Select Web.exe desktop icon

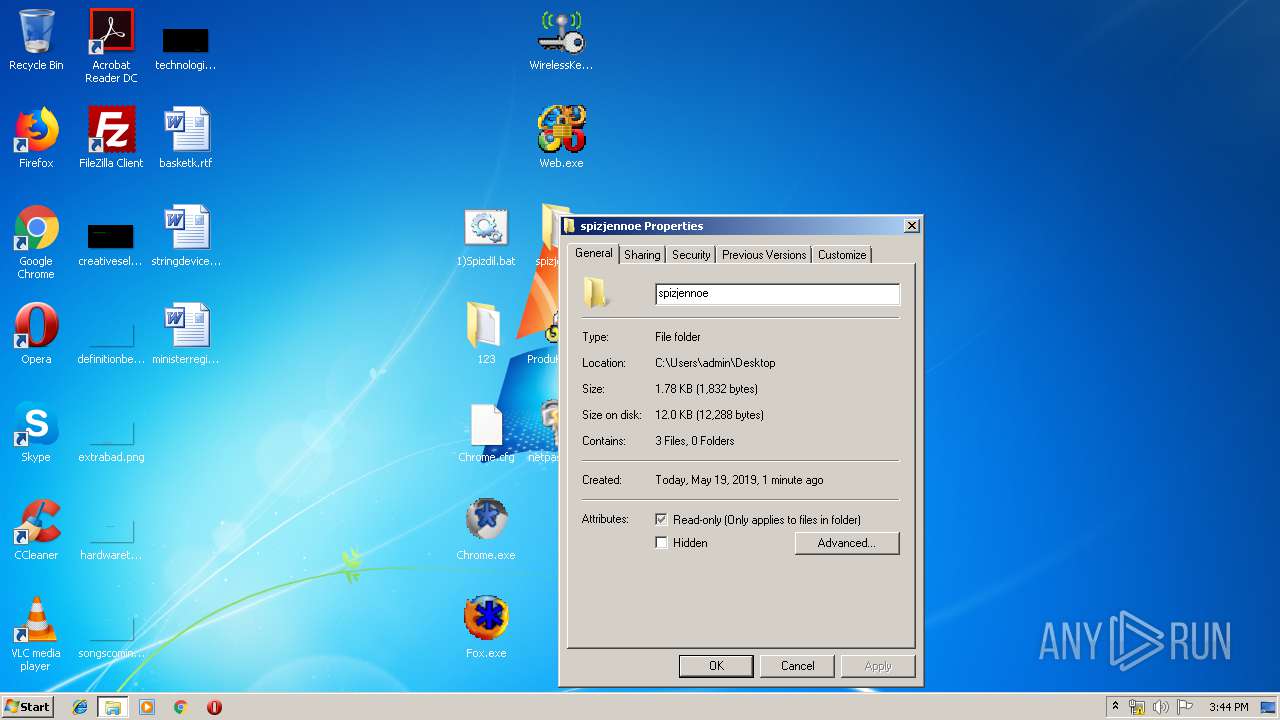click(x=561, y=138)
